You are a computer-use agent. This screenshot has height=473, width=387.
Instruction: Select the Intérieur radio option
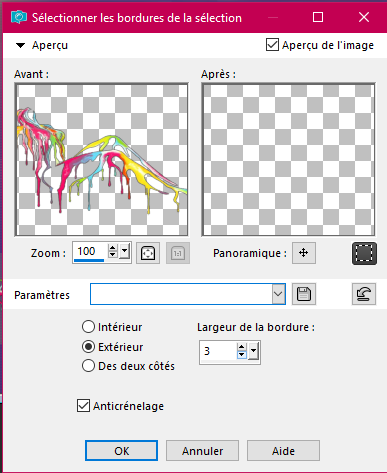pyautogui.click(x=88, y=327)
